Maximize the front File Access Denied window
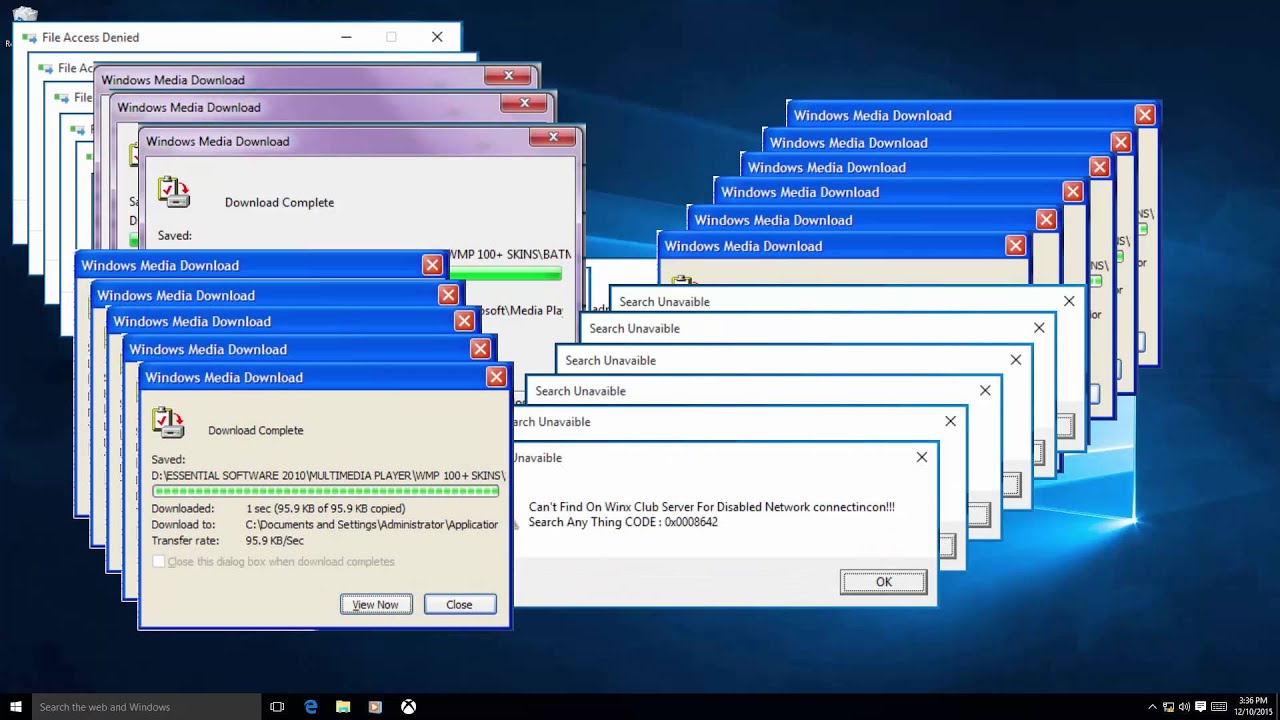The image size is (1280, 720). tap(391, 37)
